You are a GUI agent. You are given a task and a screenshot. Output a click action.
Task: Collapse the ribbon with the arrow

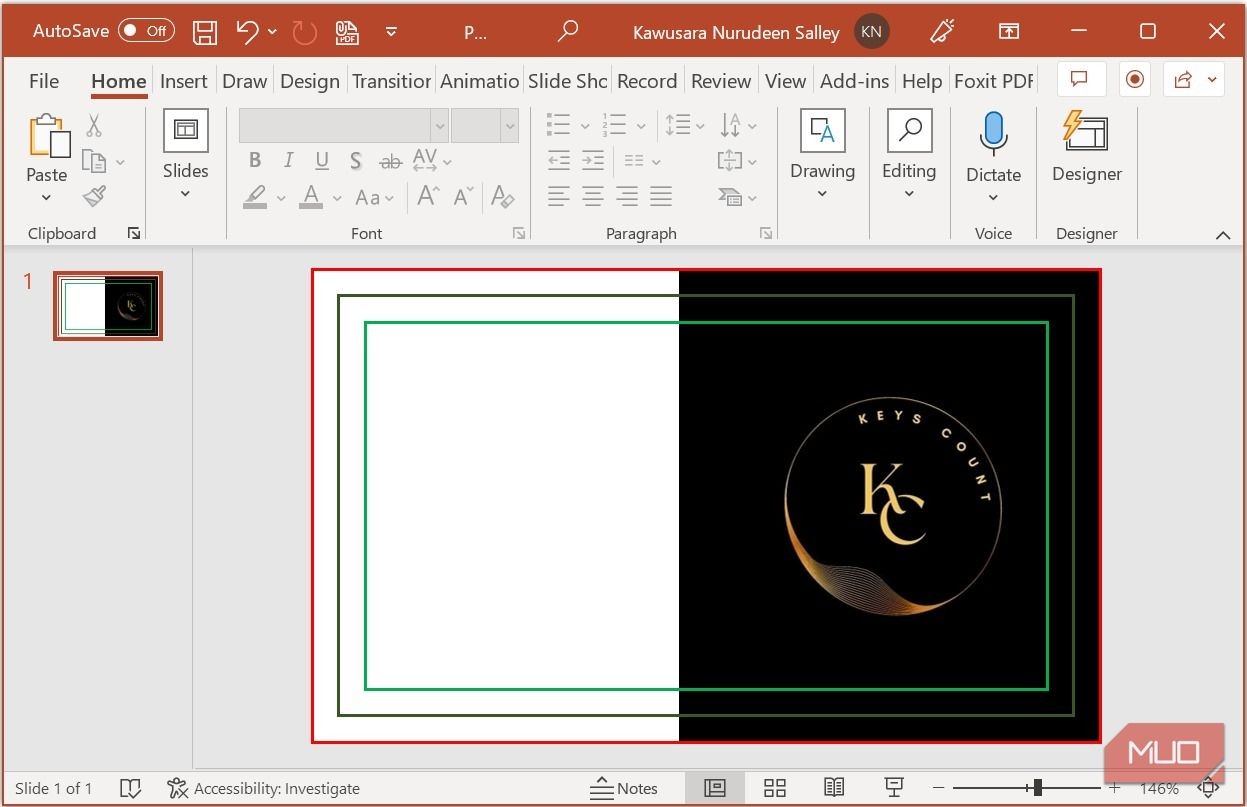[1222, 235]
